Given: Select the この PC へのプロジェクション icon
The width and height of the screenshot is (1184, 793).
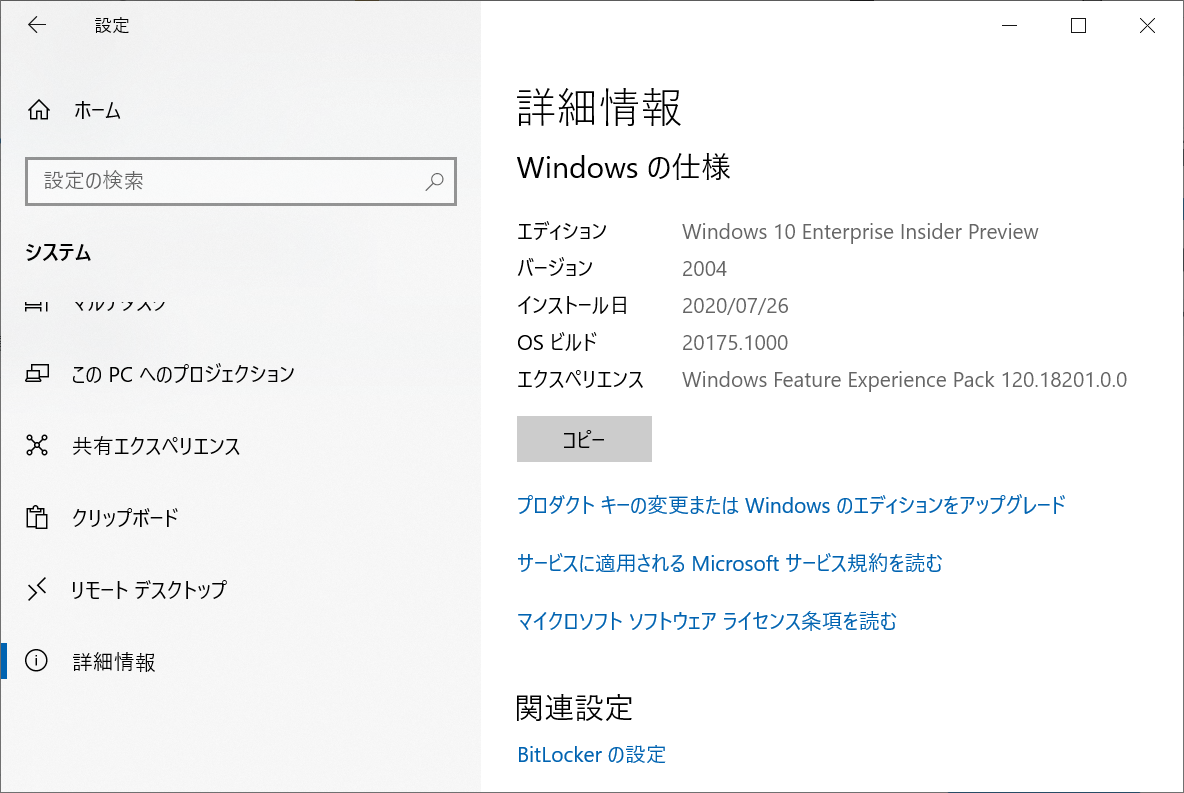Looking at the screenshot, I should pos(37,373).
